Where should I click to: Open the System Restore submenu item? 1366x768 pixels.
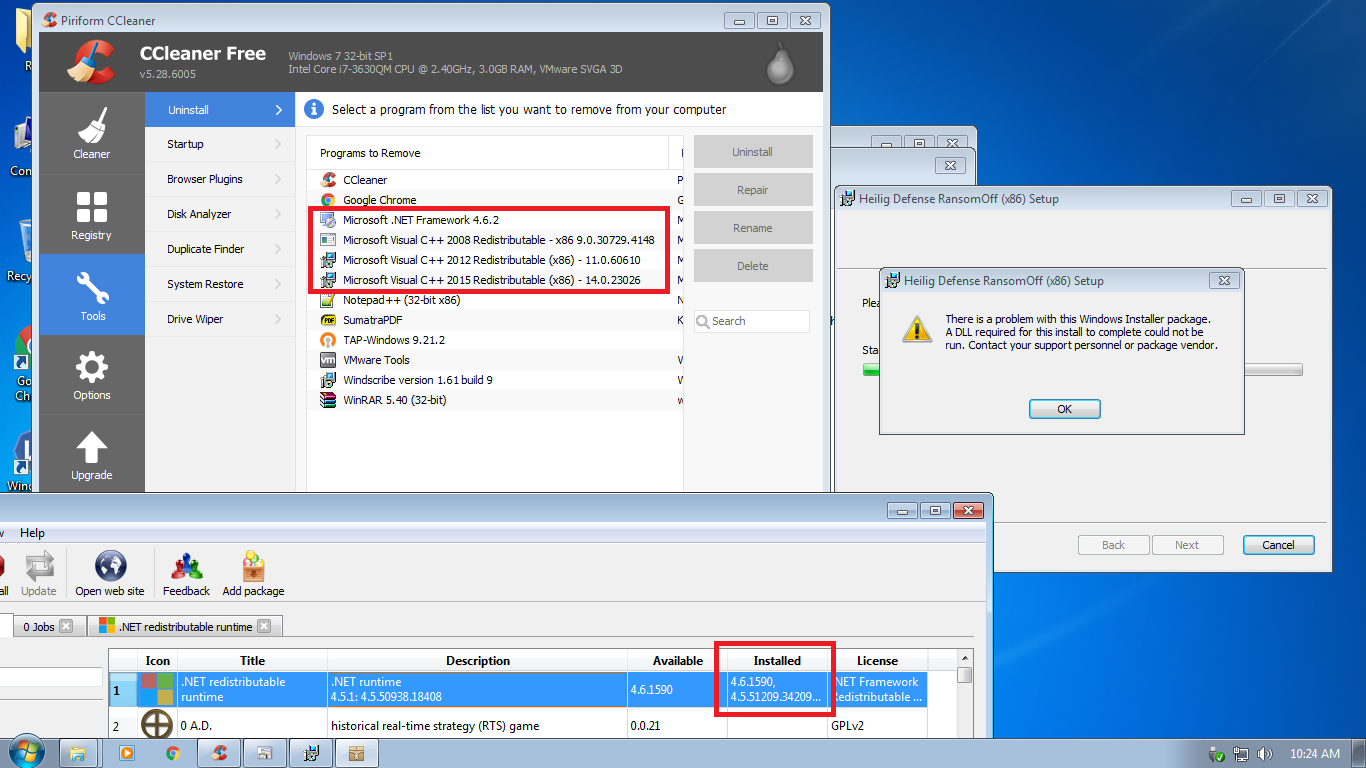click(x=220, y=284)
